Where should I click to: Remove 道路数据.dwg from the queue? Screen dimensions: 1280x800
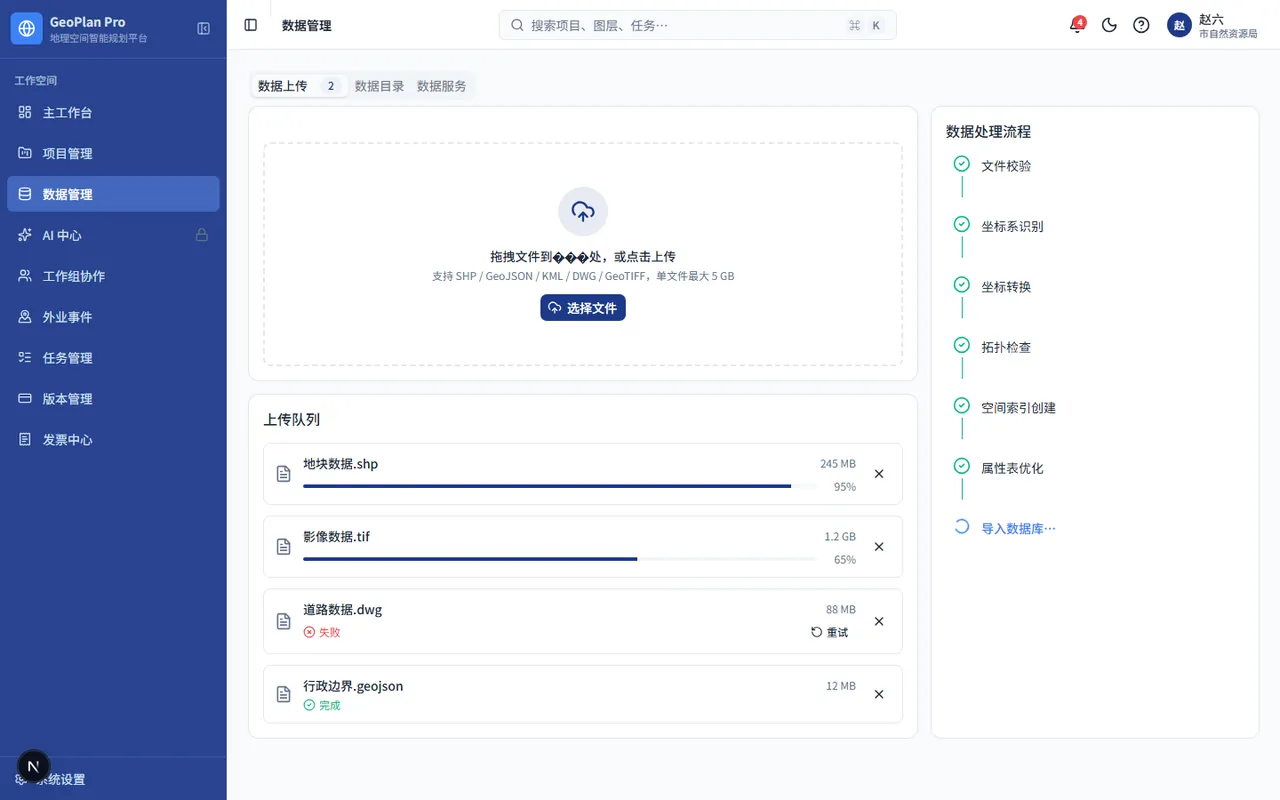pyautogui.click(x=879, y=621)
